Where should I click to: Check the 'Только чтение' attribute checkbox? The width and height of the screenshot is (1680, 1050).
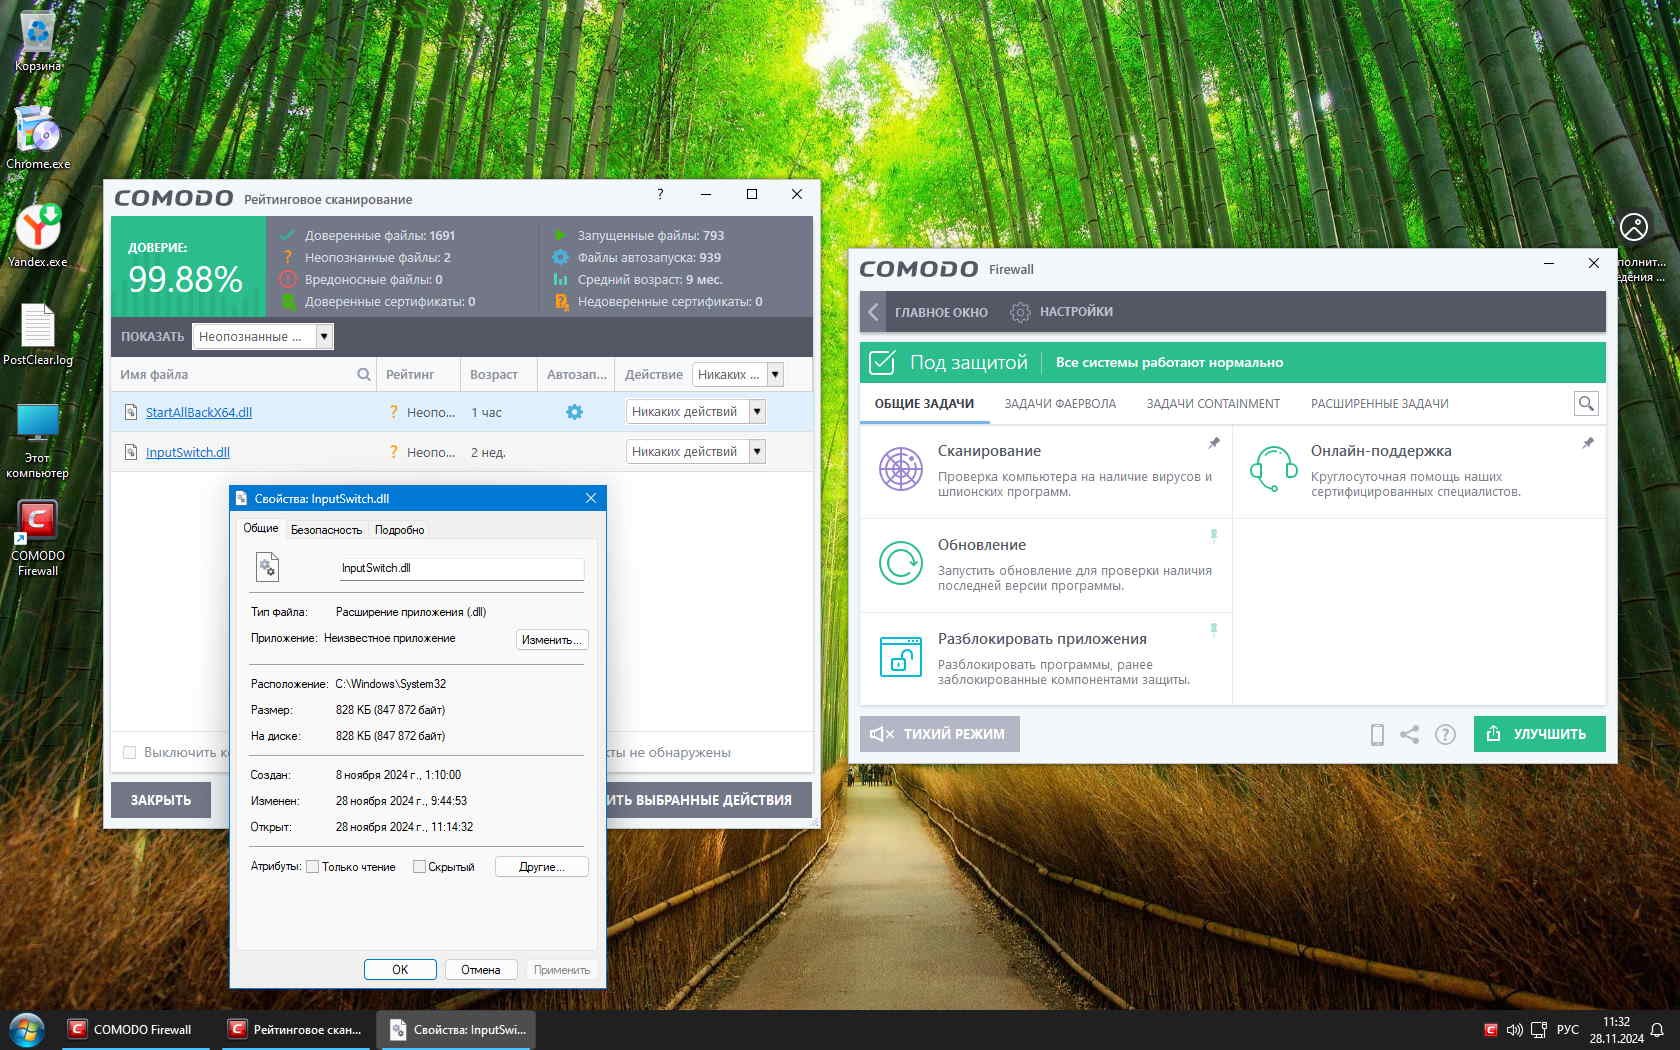(313, 867)
